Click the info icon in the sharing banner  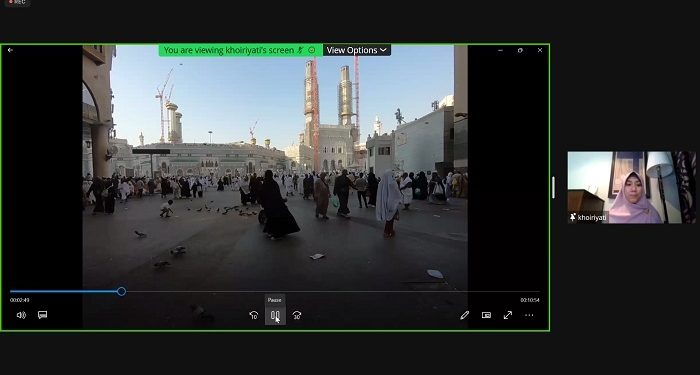tap(312, 50)
